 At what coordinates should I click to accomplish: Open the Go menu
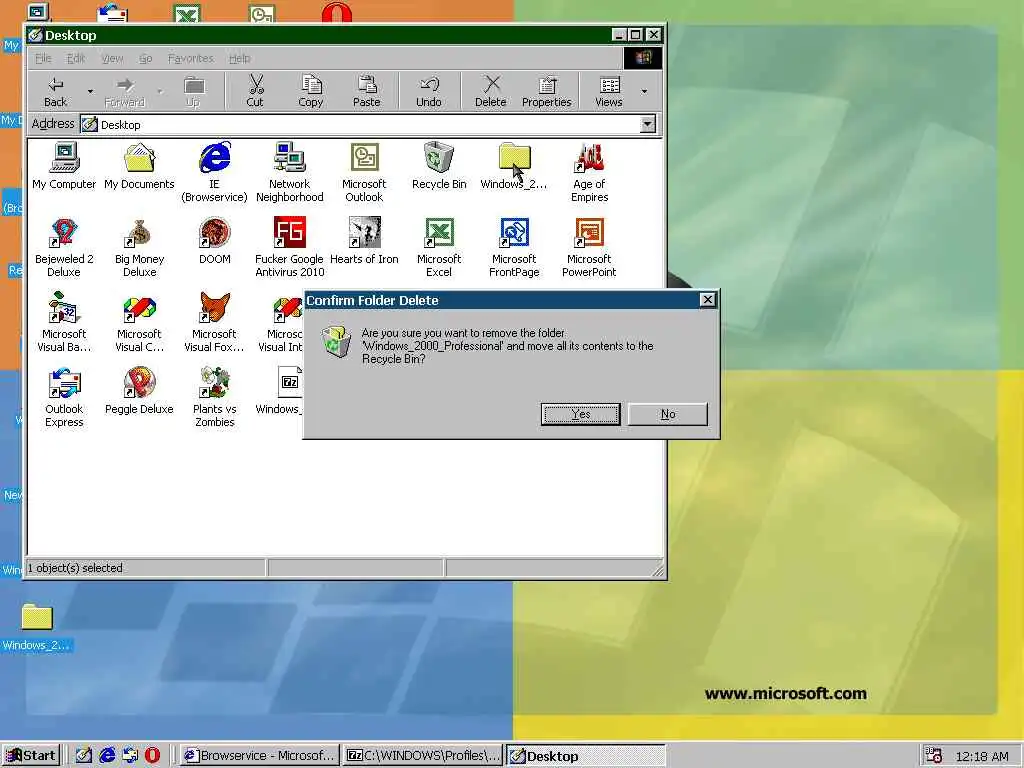[146, 58]
